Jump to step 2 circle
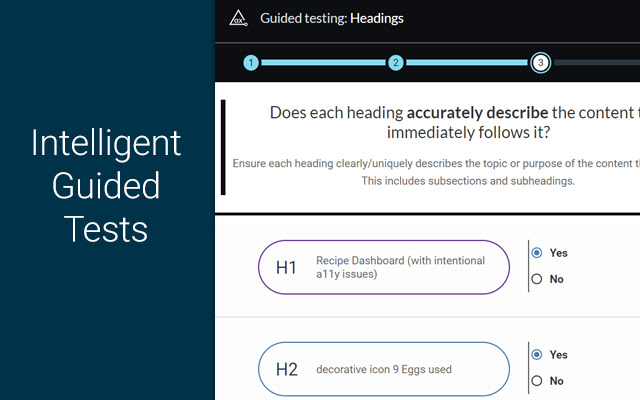This screenshot has width=640, height=400. [396, 62]
